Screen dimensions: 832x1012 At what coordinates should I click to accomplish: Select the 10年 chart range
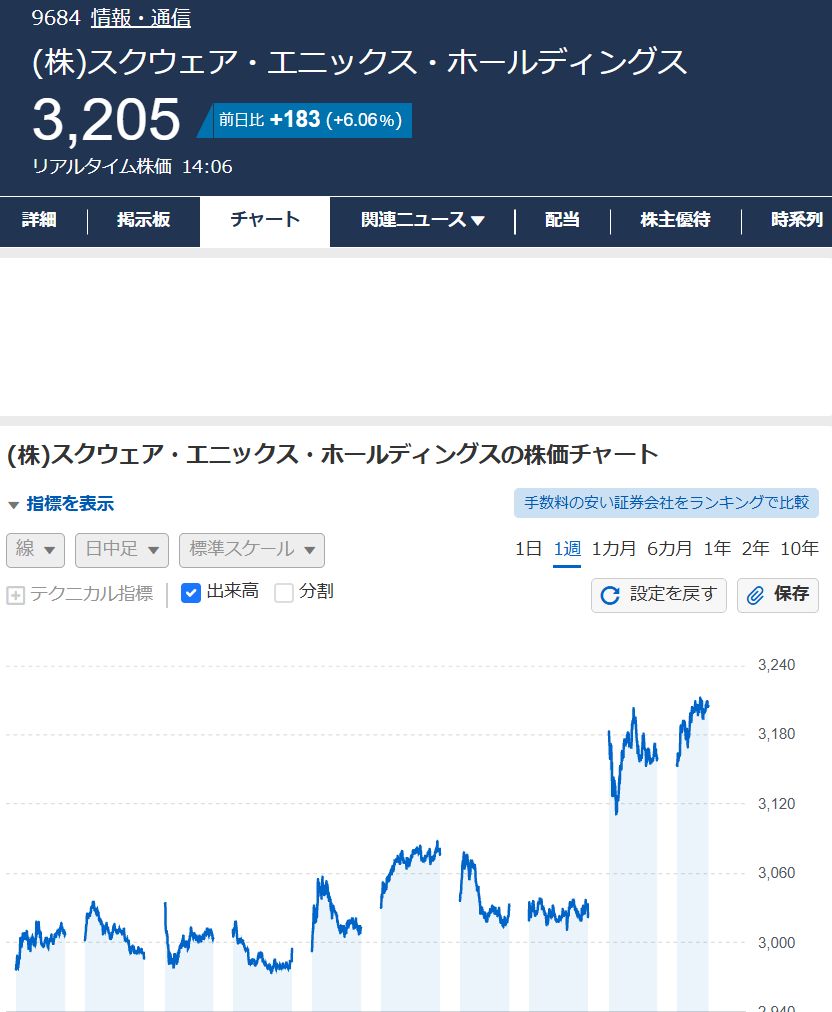[x=799, y=549]
